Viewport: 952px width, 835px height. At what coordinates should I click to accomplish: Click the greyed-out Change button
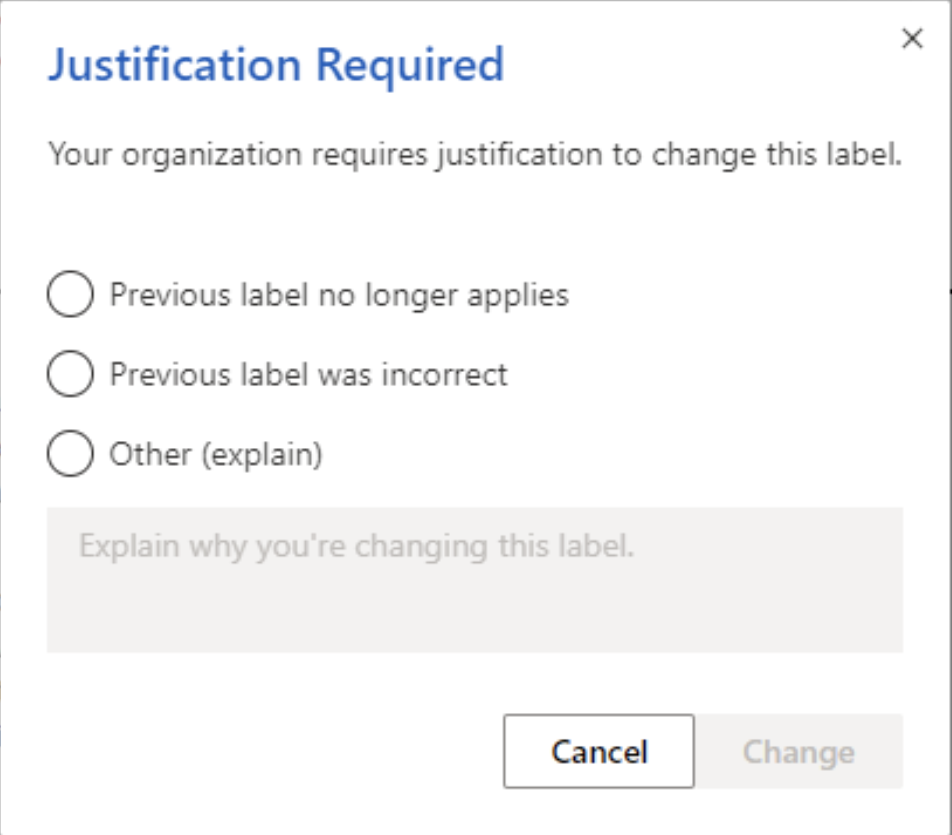coord(798,751)
